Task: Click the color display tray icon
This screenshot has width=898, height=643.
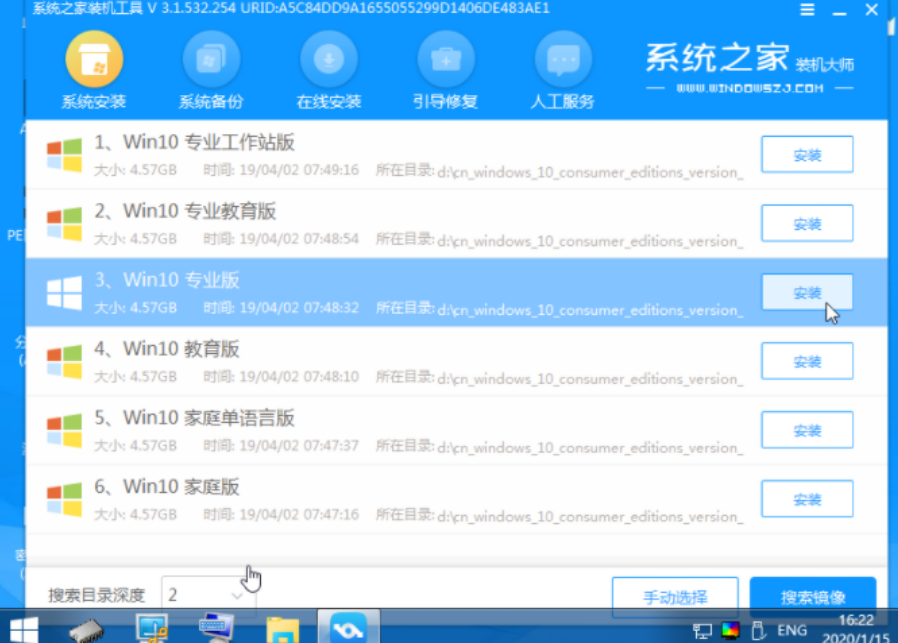Action: pos(730,630)
